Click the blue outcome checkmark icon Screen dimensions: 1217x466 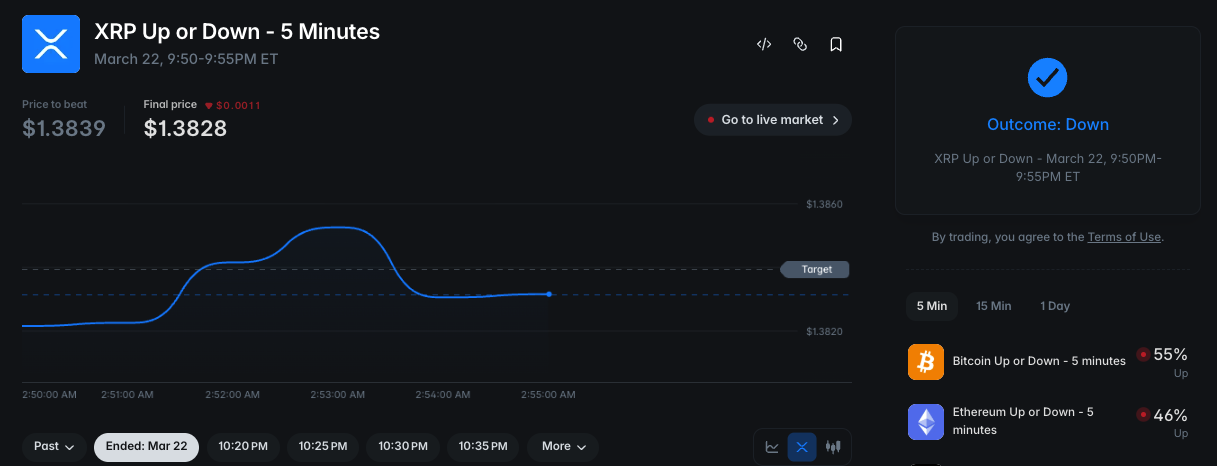(x=1047, y=77)
